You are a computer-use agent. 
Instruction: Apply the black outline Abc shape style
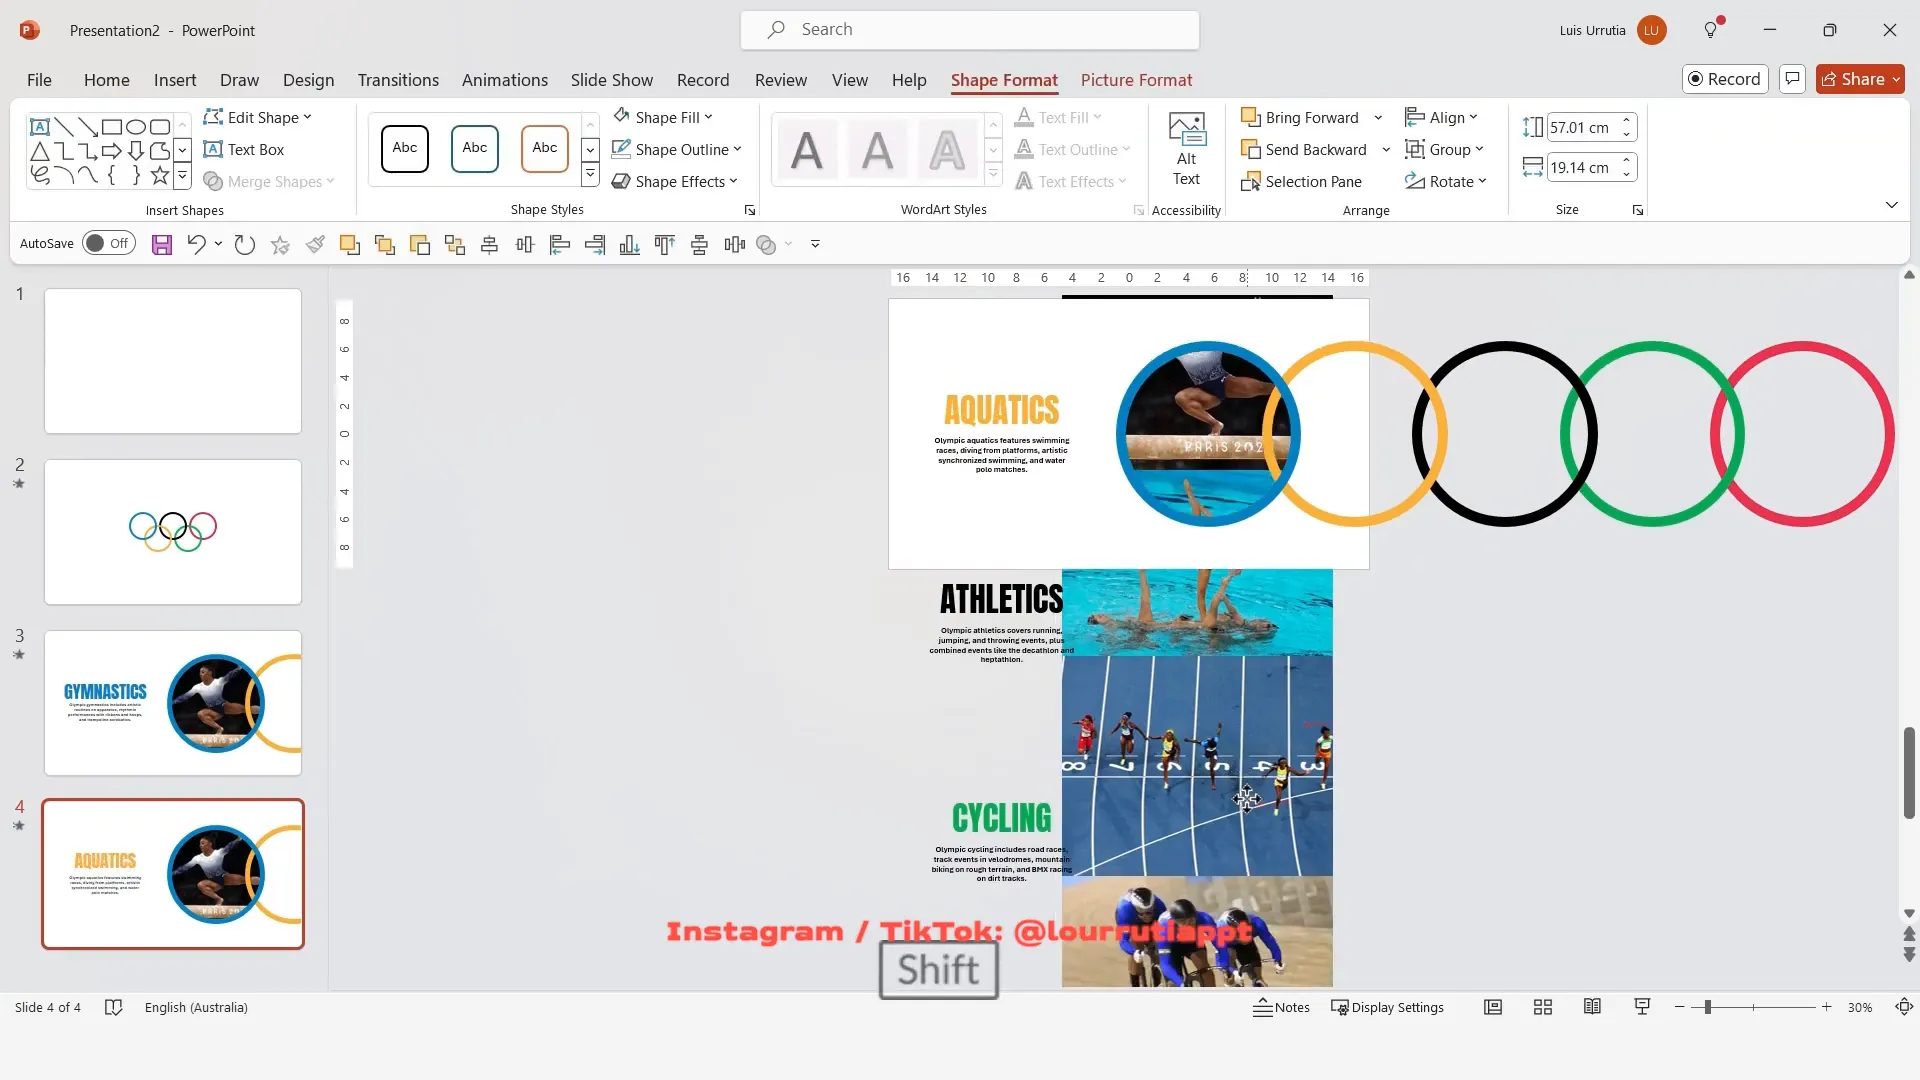click(405, 148)
